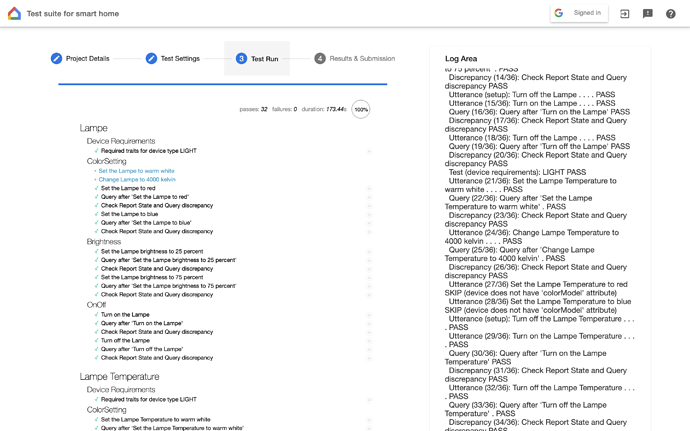The width and height of the screenshot is (690, 431).
Task: Click "Query after 'Set the Lampe brightness to 75 percent'"
Action: point(169,286)
